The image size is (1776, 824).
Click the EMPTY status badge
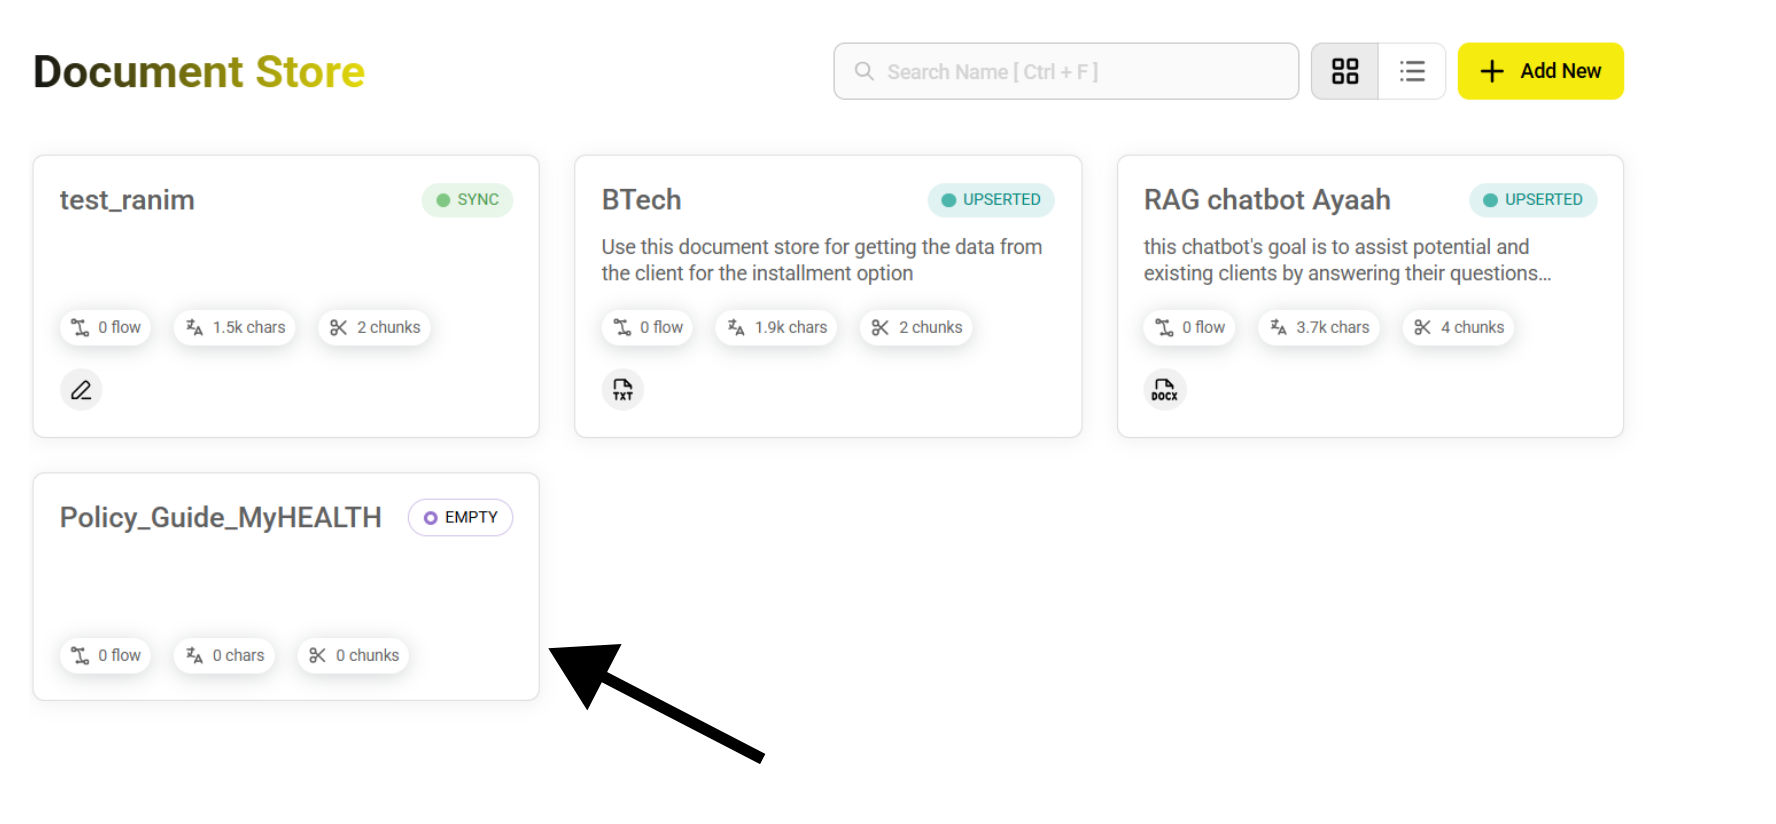[460, 518]
